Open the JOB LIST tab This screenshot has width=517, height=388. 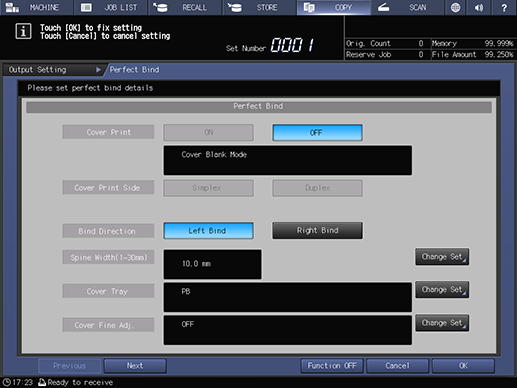tap(111, 7)
